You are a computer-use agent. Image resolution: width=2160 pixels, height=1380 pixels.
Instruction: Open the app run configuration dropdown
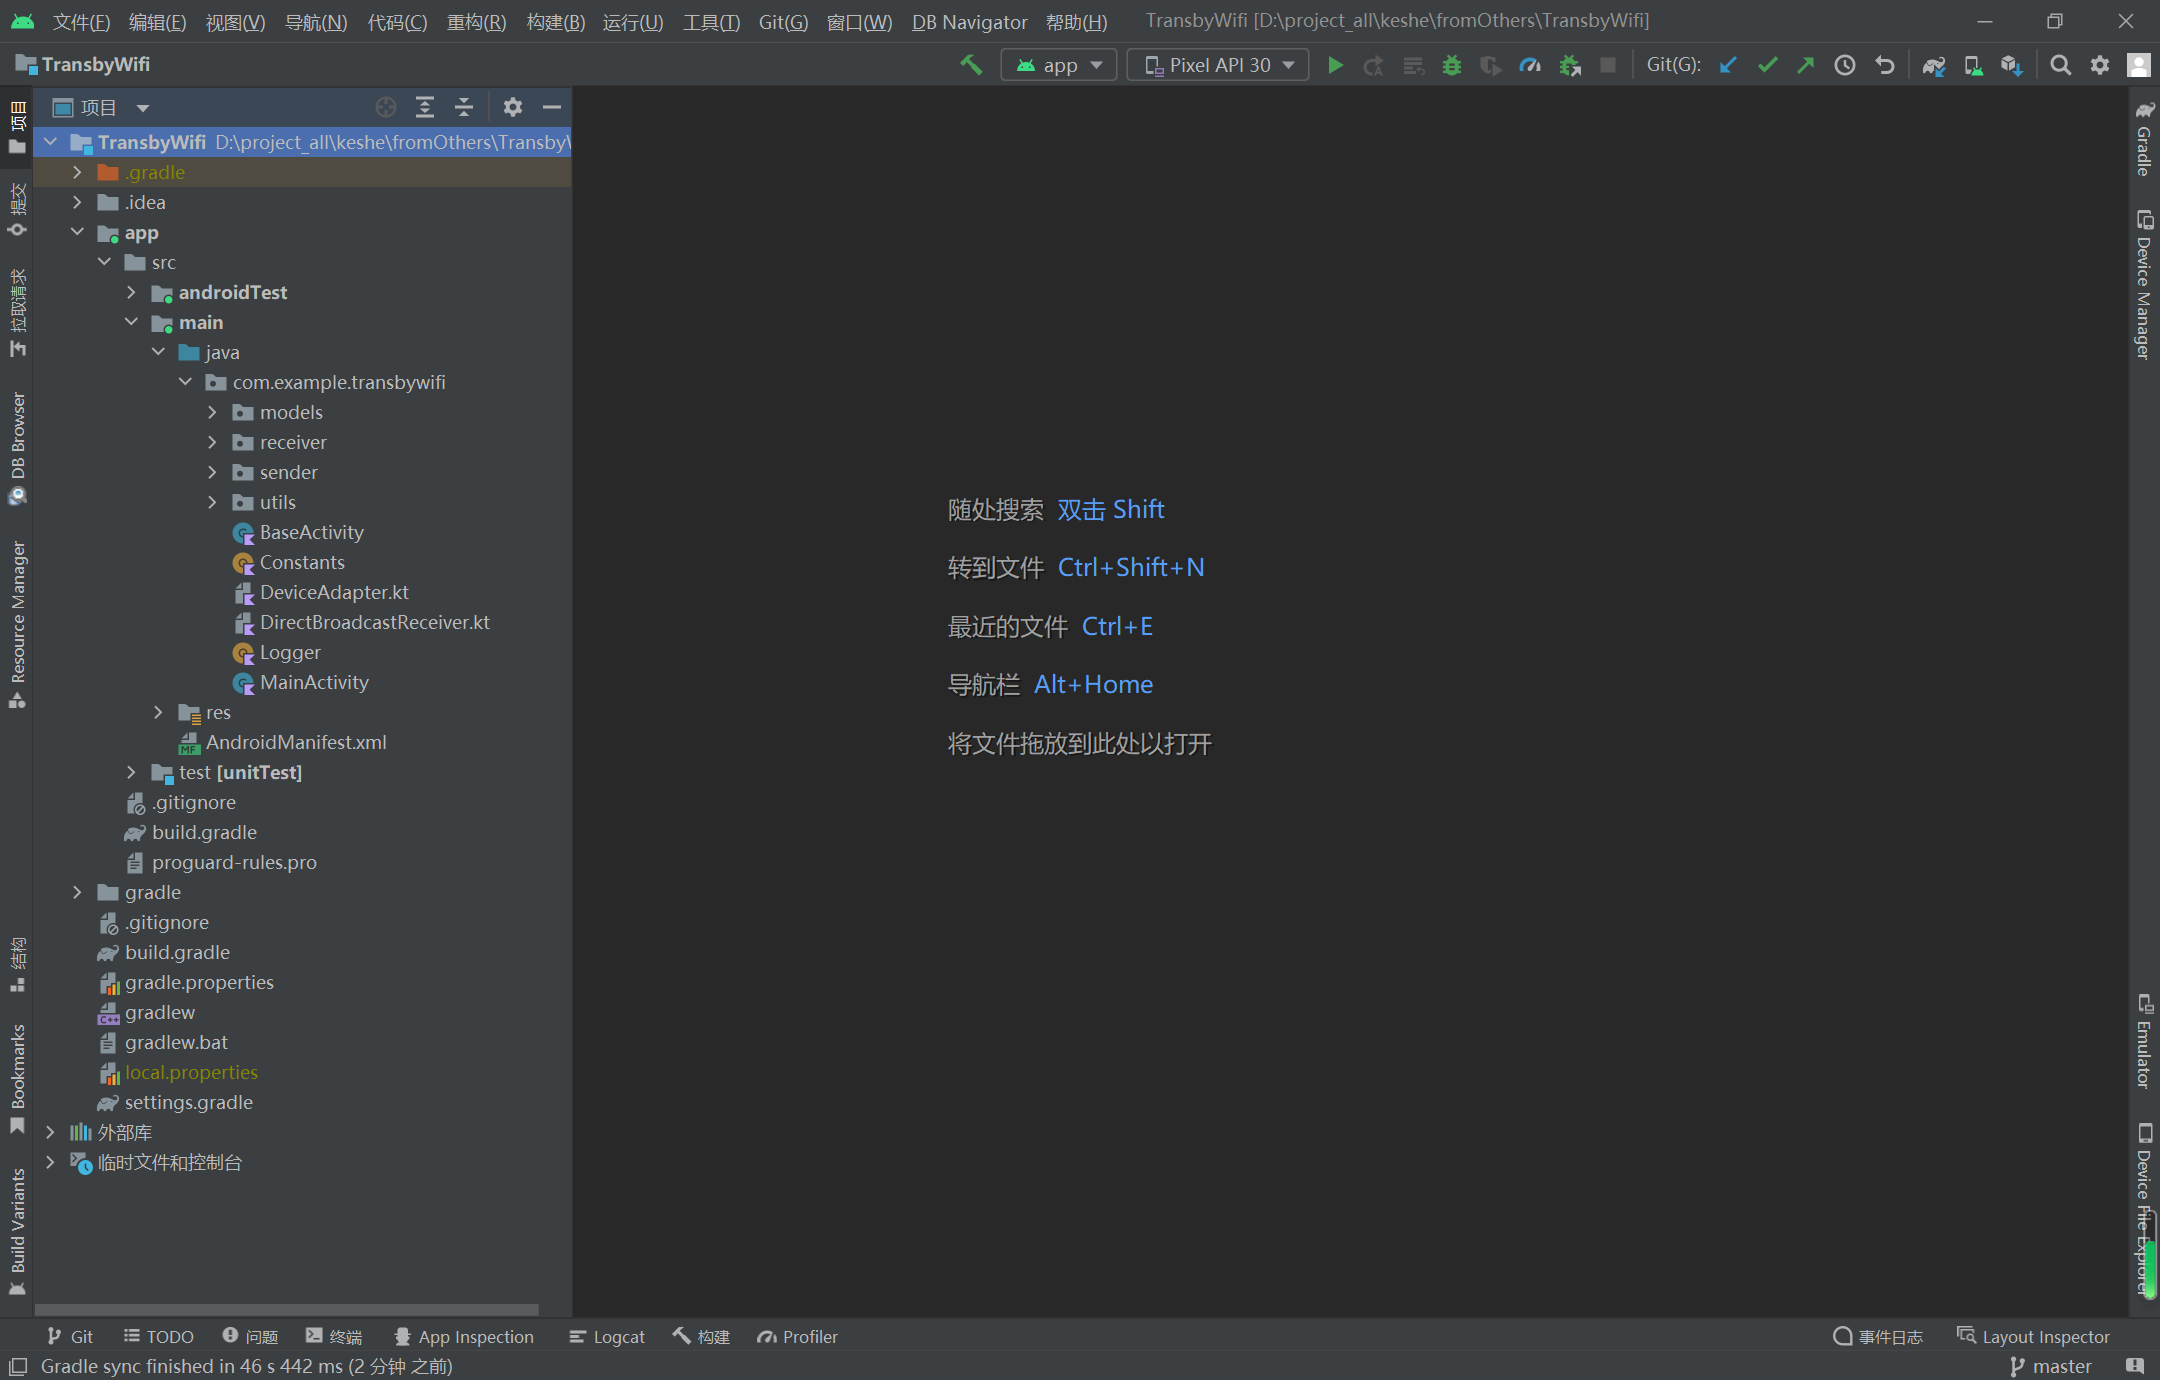(1059, 65)
